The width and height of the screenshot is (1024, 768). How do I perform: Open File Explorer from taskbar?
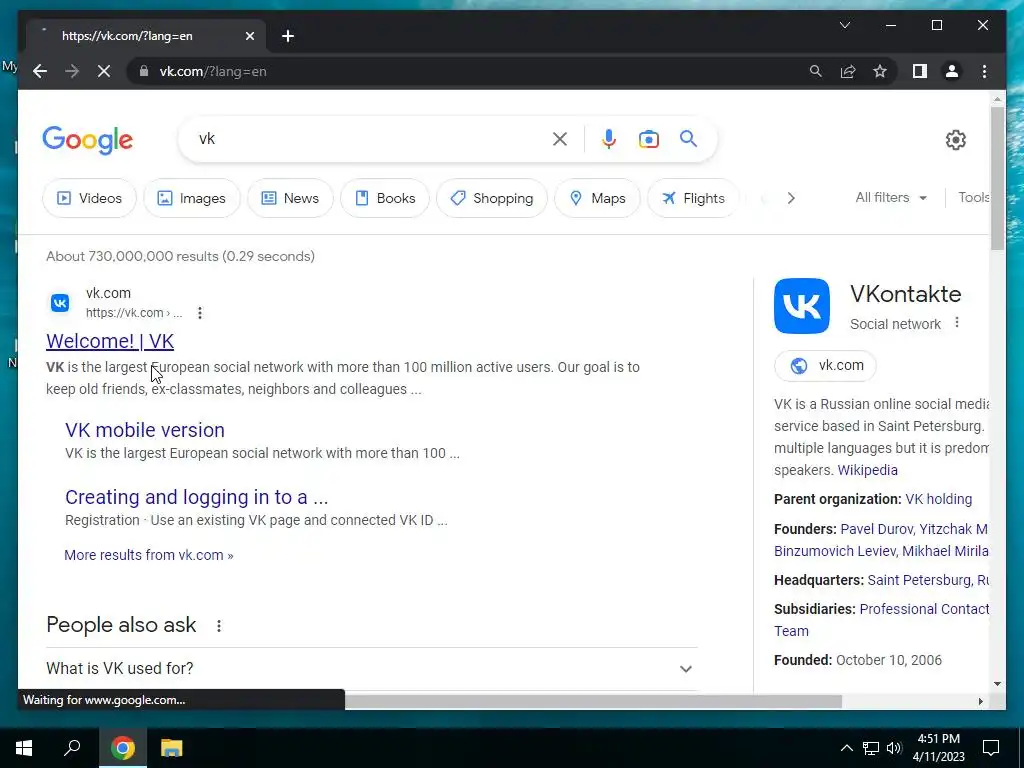click(171, 748)
